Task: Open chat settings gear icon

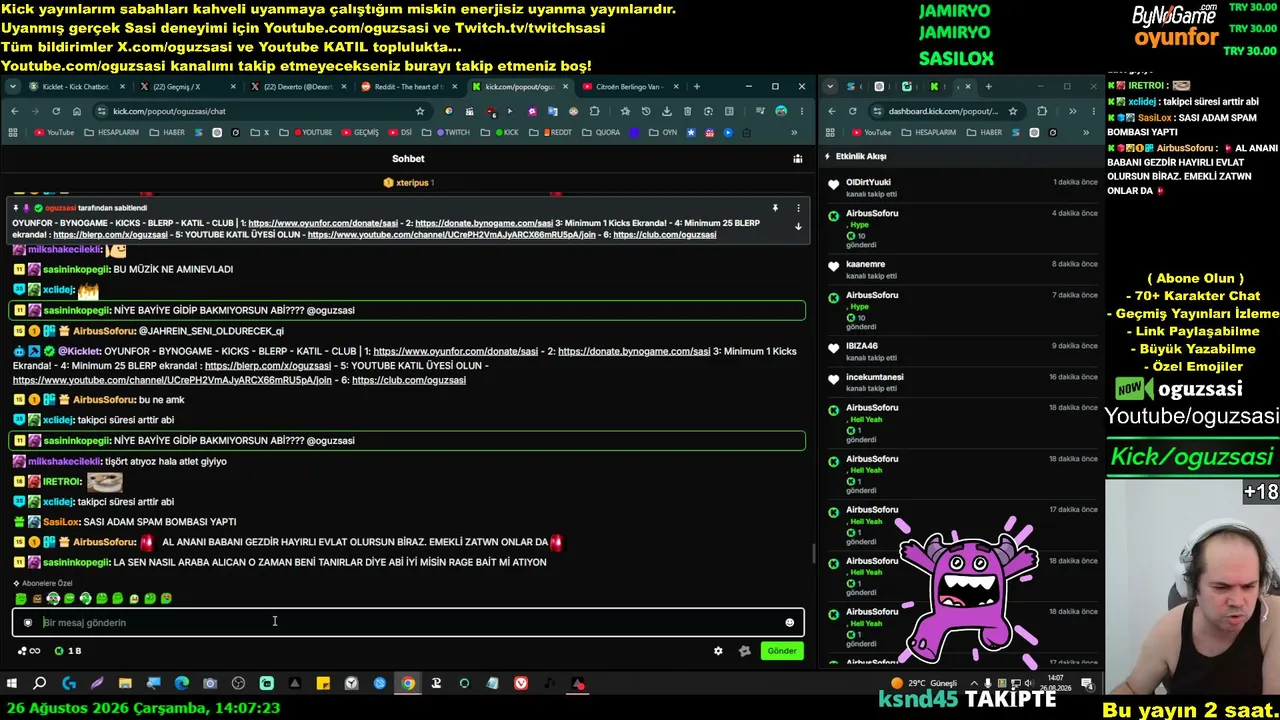Action: (718, 651)
